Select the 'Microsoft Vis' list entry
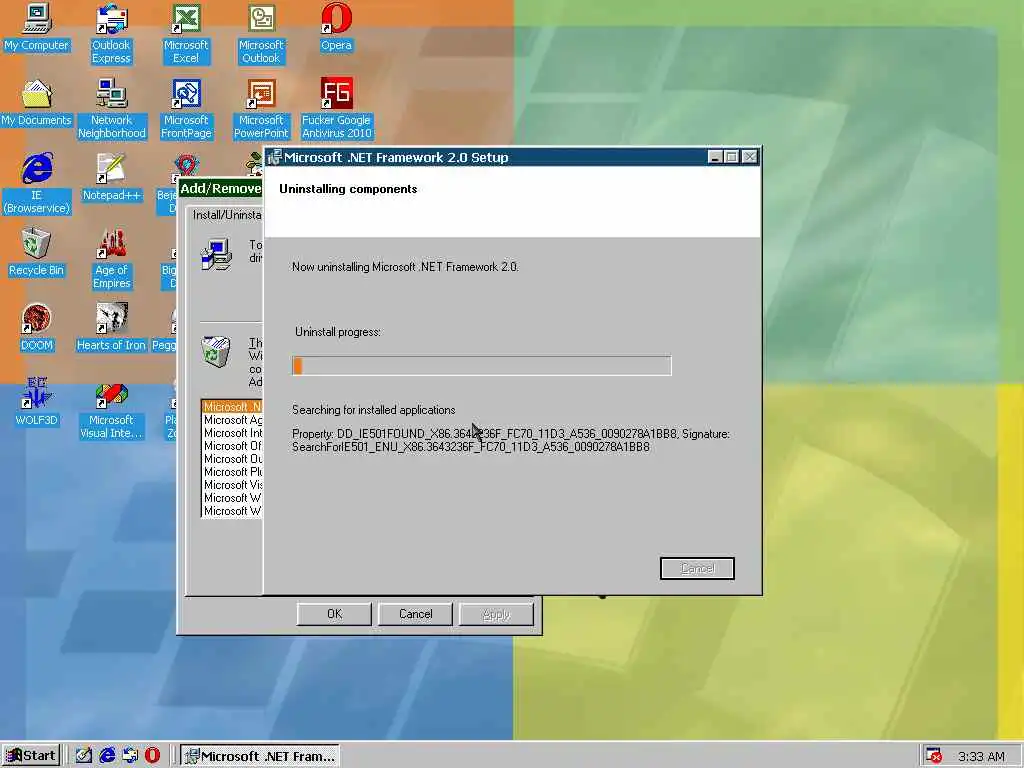The image size is (1024, 768). coord(232,485)
